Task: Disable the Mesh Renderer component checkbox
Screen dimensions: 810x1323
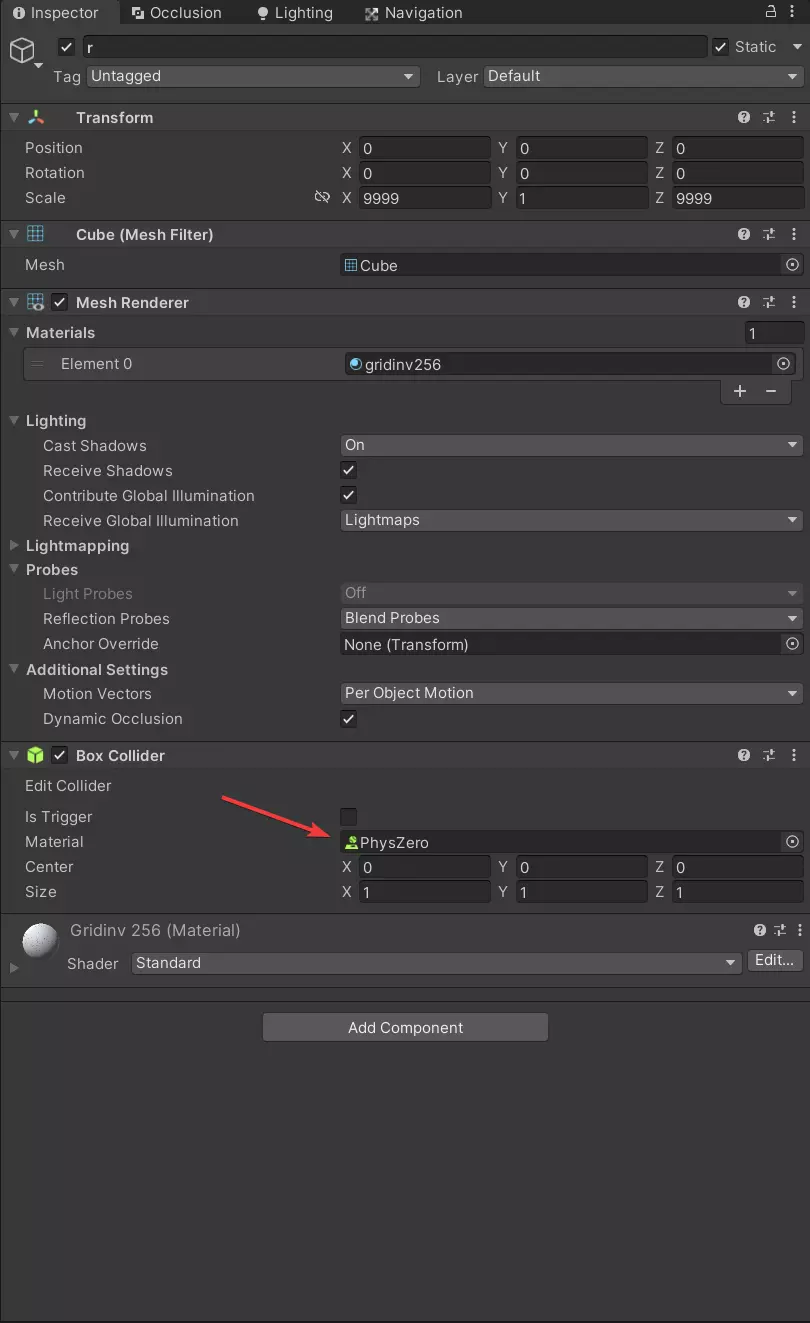Action: click(x=60, y=302)
